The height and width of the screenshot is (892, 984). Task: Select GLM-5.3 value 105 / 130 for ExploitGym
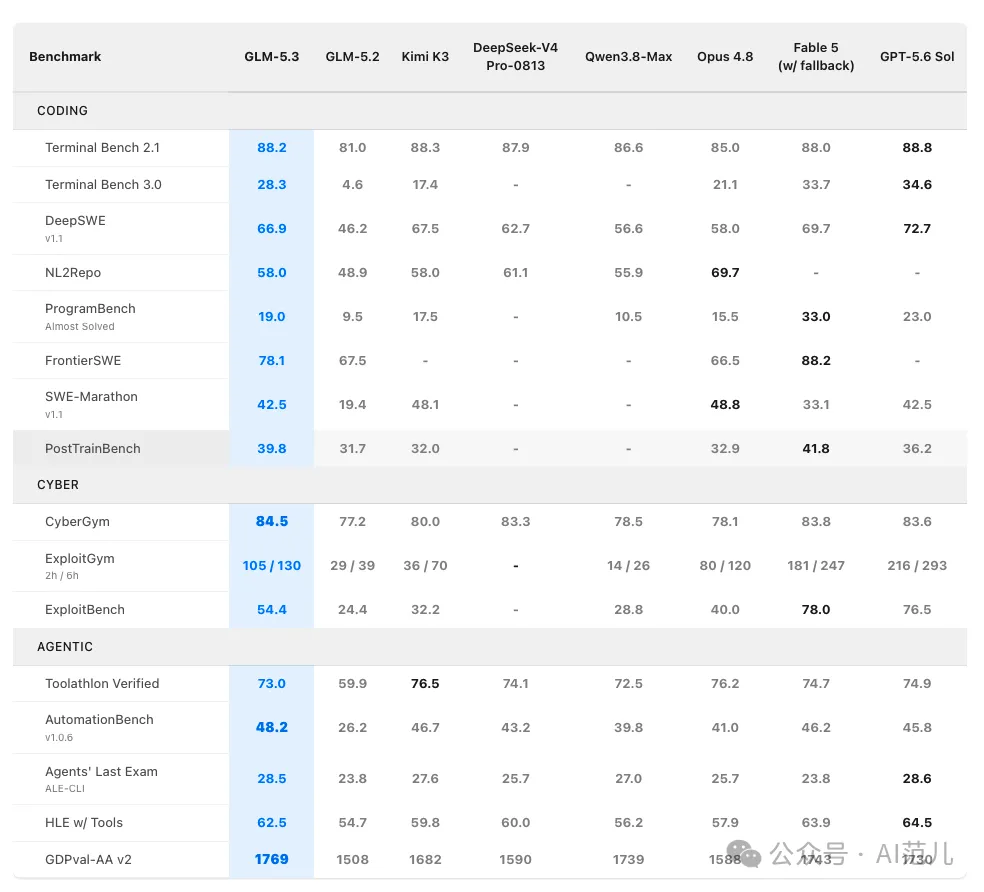tap(272, 566)
